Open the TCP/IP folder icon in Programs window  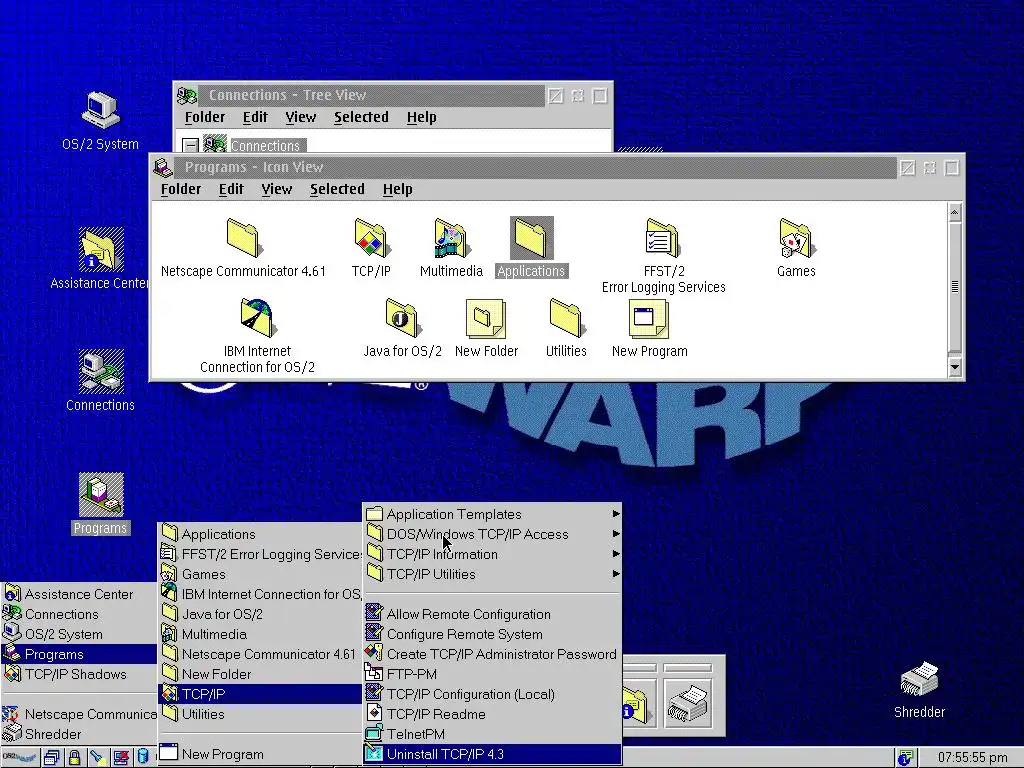point(372,238)
